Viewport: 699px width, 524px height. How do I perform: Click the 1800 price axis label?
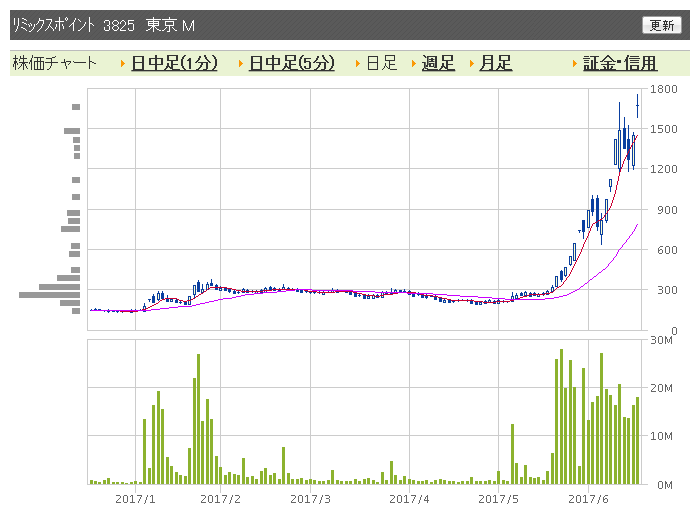coord(663,89)
